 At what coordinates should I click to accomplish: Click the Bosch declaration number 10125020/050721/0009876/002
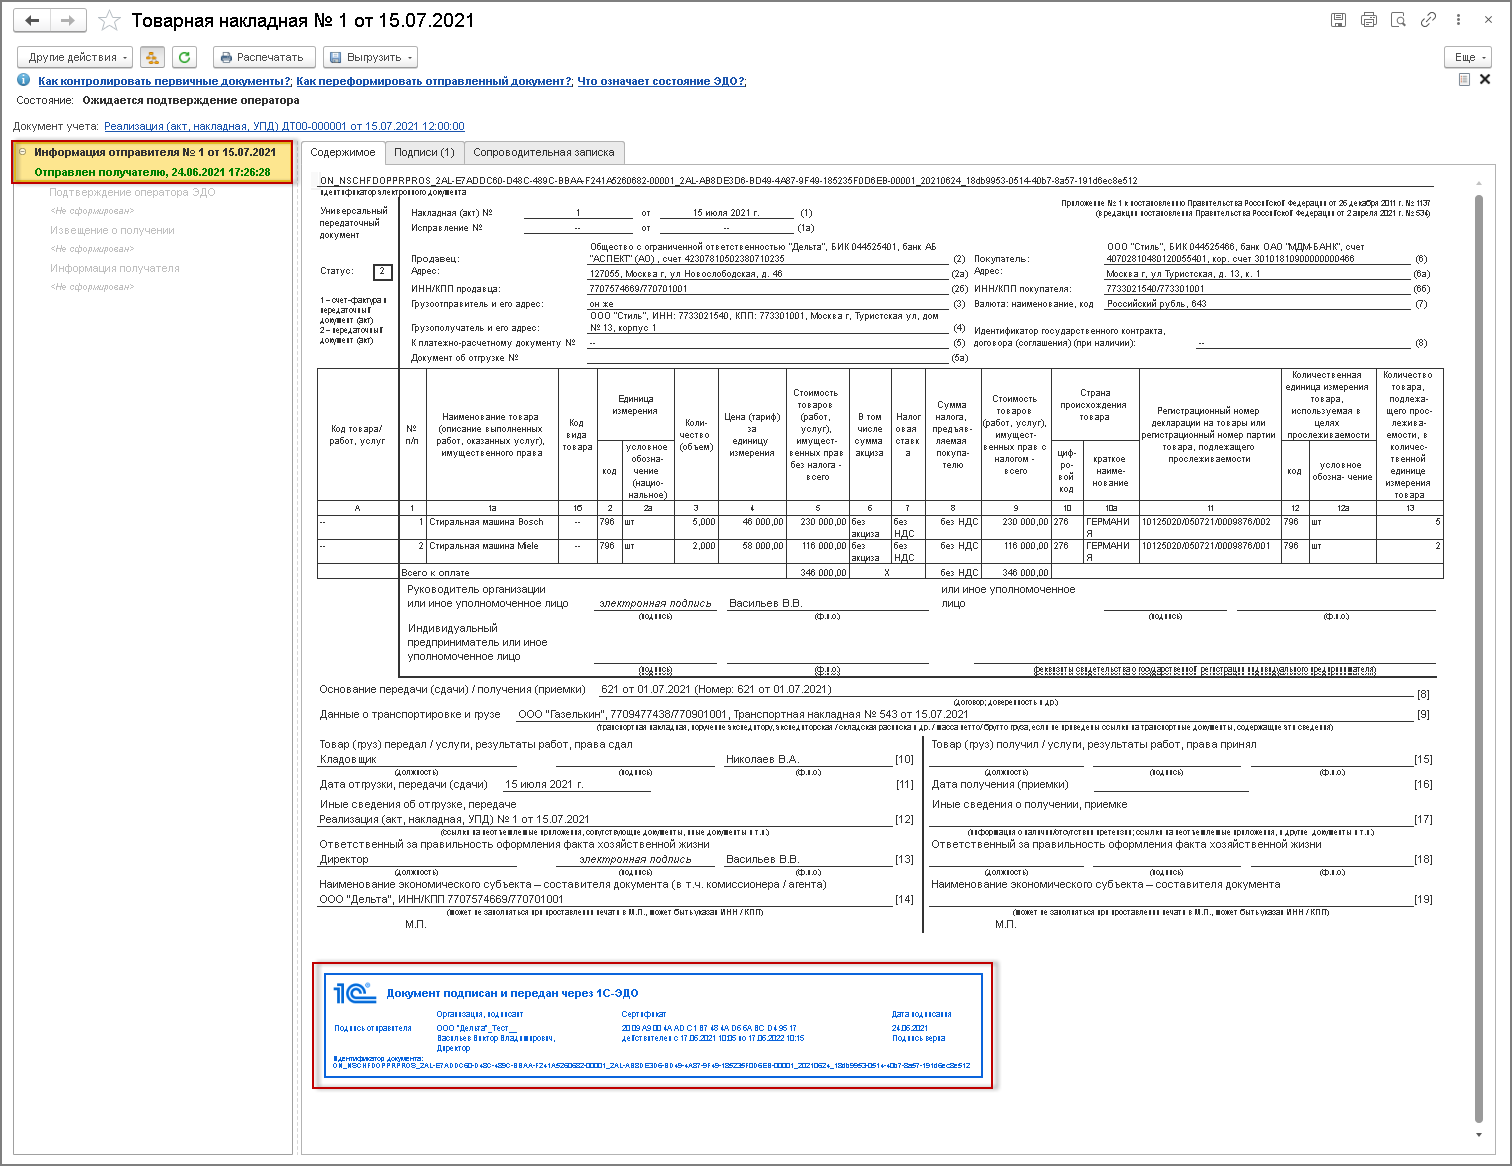[x=1210, y=528]
